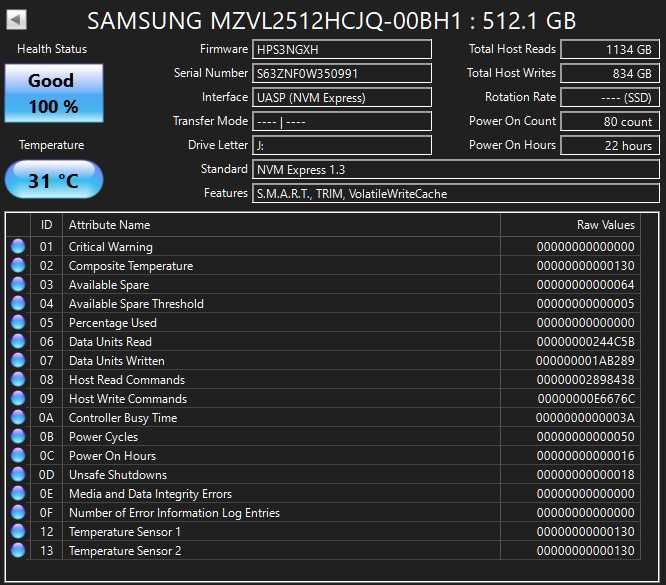This screenshot has width=666, height=585.
Task: Click status orb for Composite Temperature row
Action: [18, 266]
